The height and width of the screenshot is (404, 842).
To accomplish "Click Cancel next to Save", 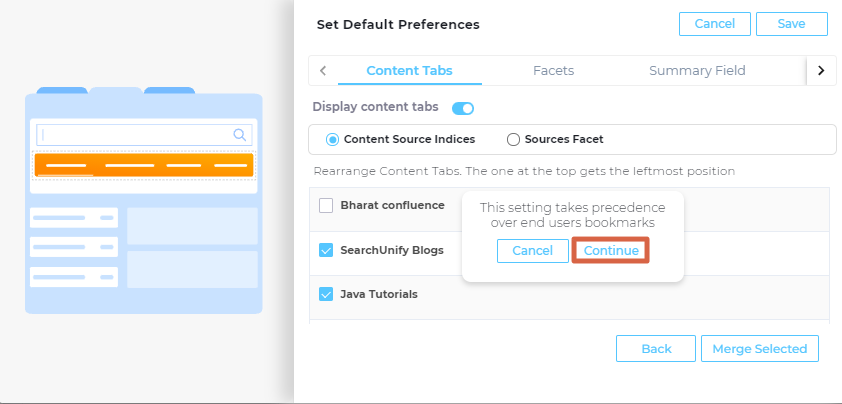I will pyautogui.click(x=714, y=24).
